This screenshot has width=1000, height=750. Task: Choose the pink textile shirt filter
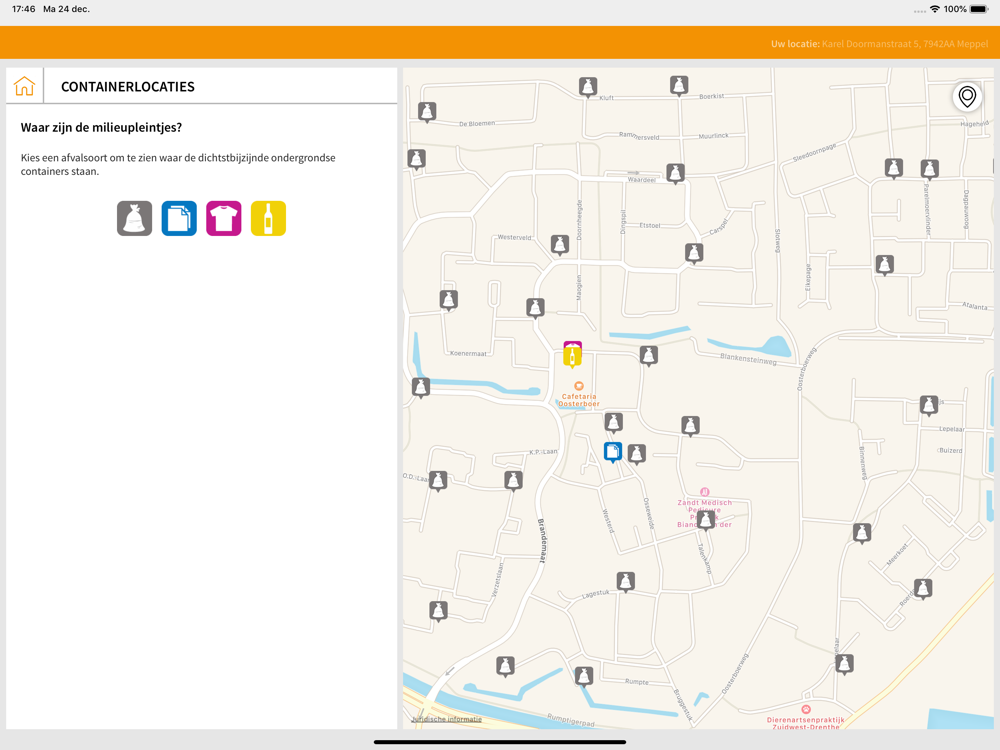tap(223, 218)
